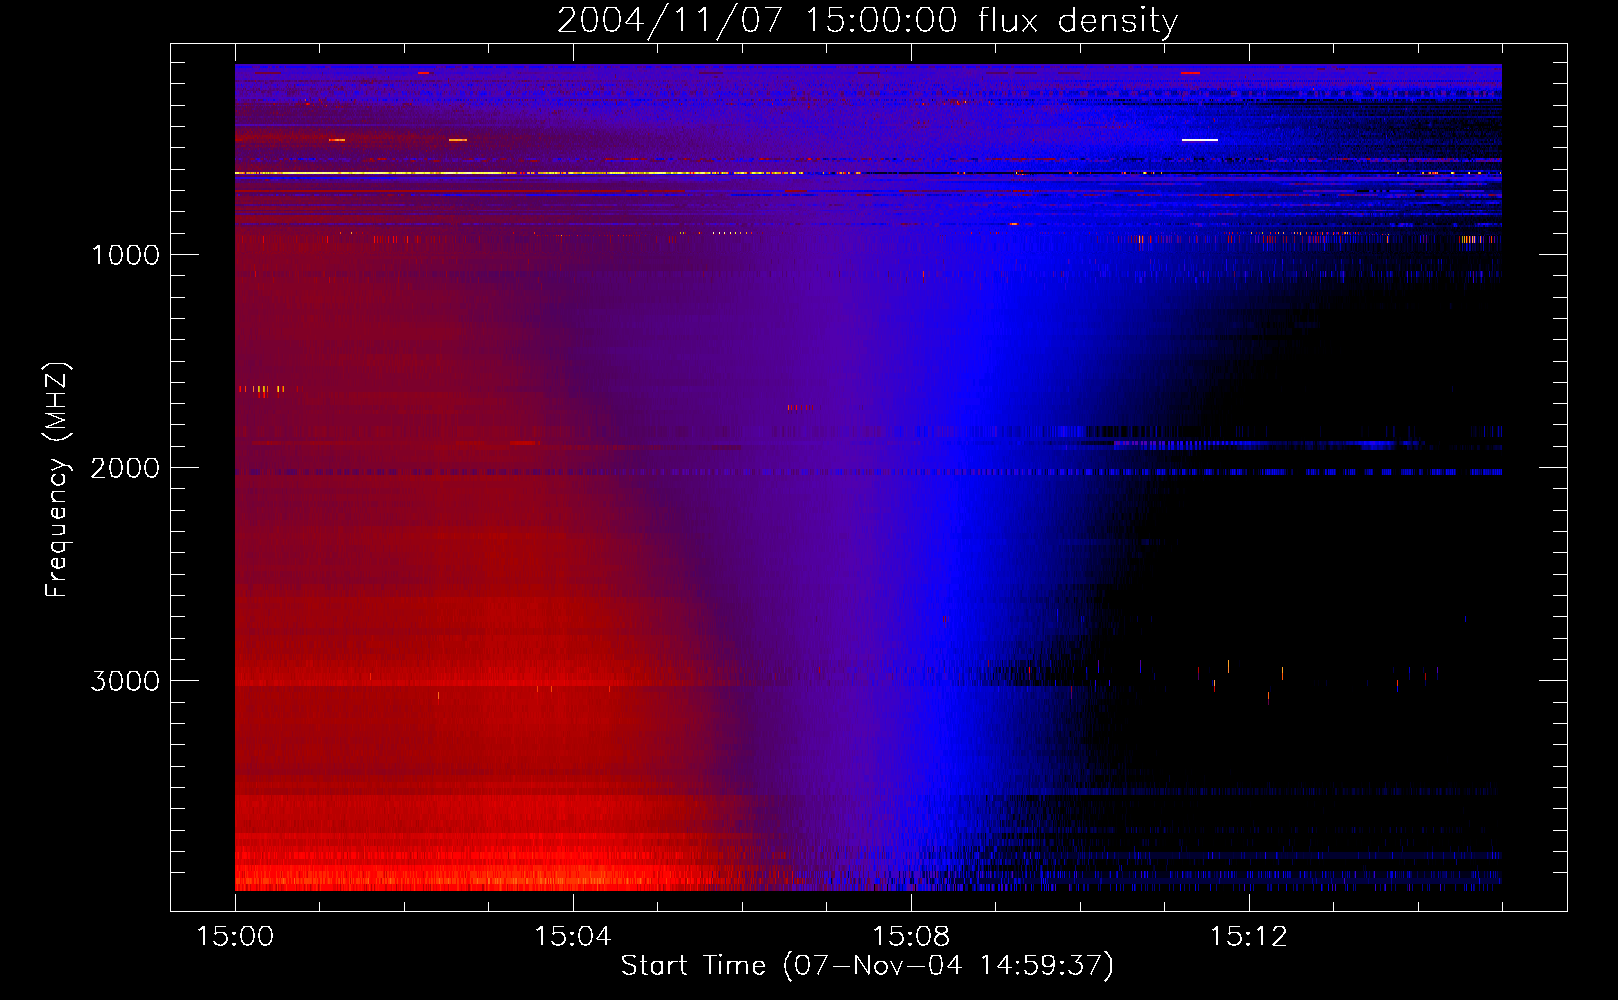Click the plot title "2004/11/07 15:00:00 flux density"
1618x1000 pixels.
pyautogui.click(x=867, y=20)
